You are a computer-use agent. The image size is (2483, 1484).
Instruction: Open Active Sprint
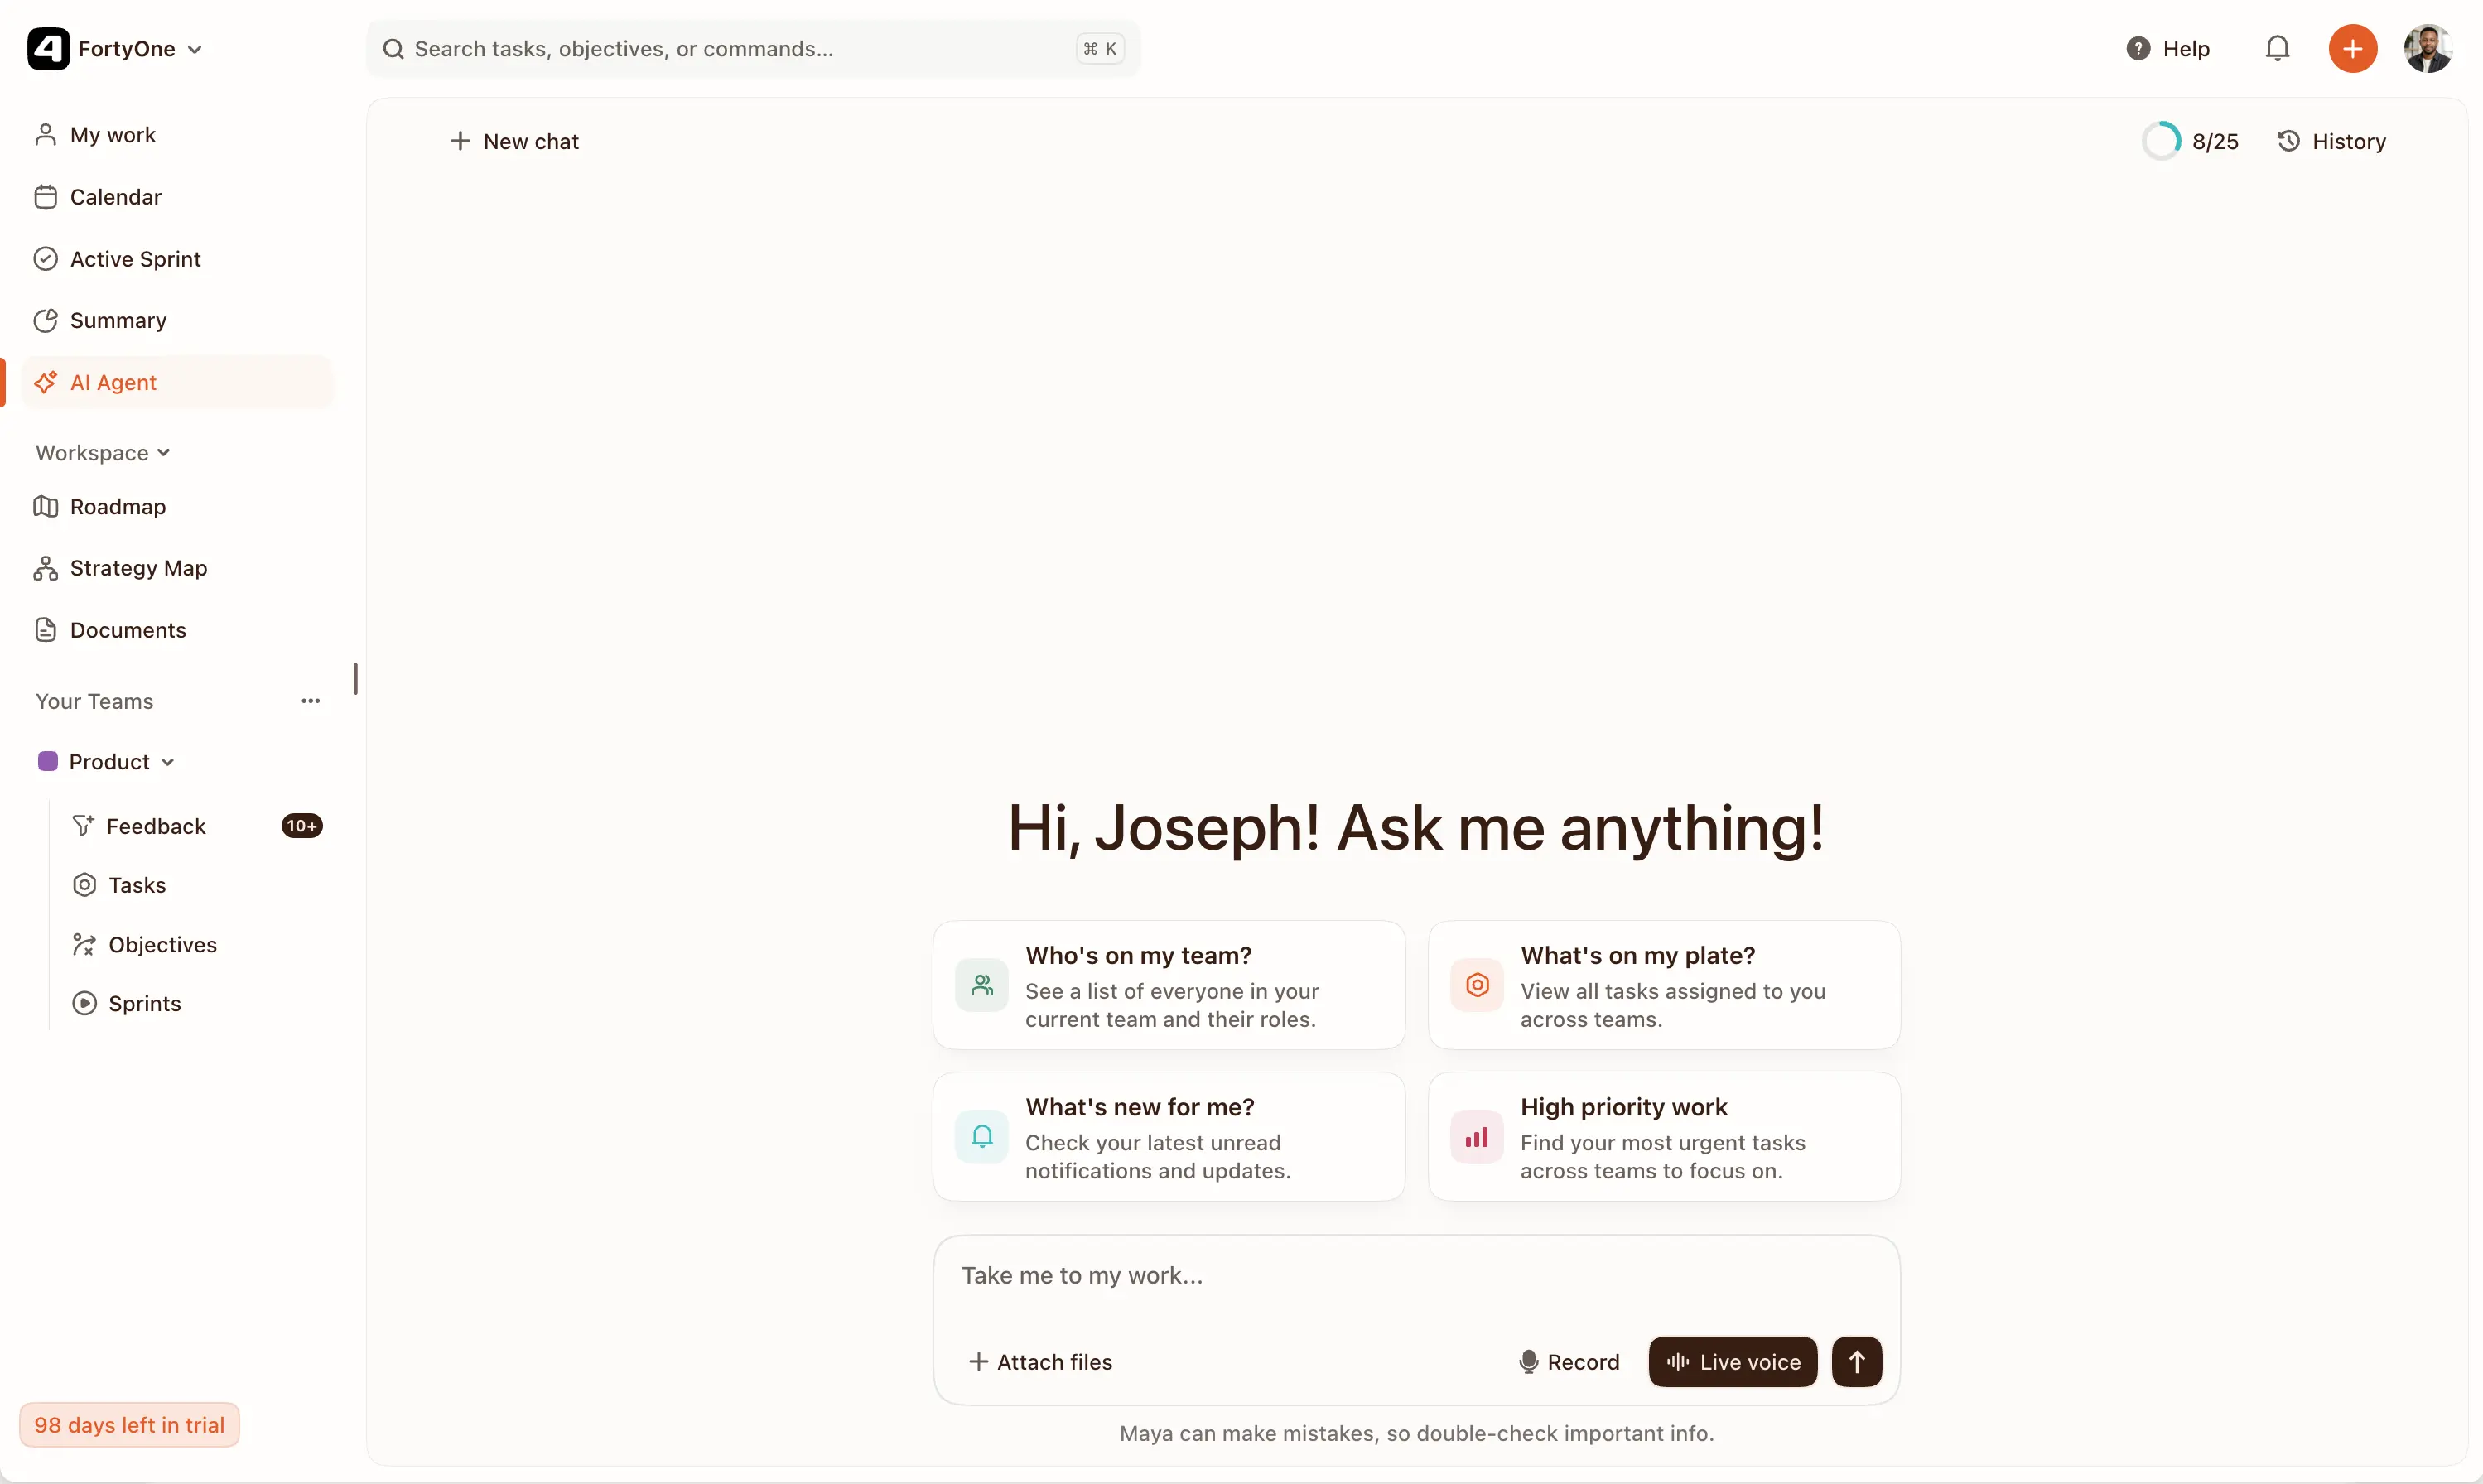click(177, 259)
